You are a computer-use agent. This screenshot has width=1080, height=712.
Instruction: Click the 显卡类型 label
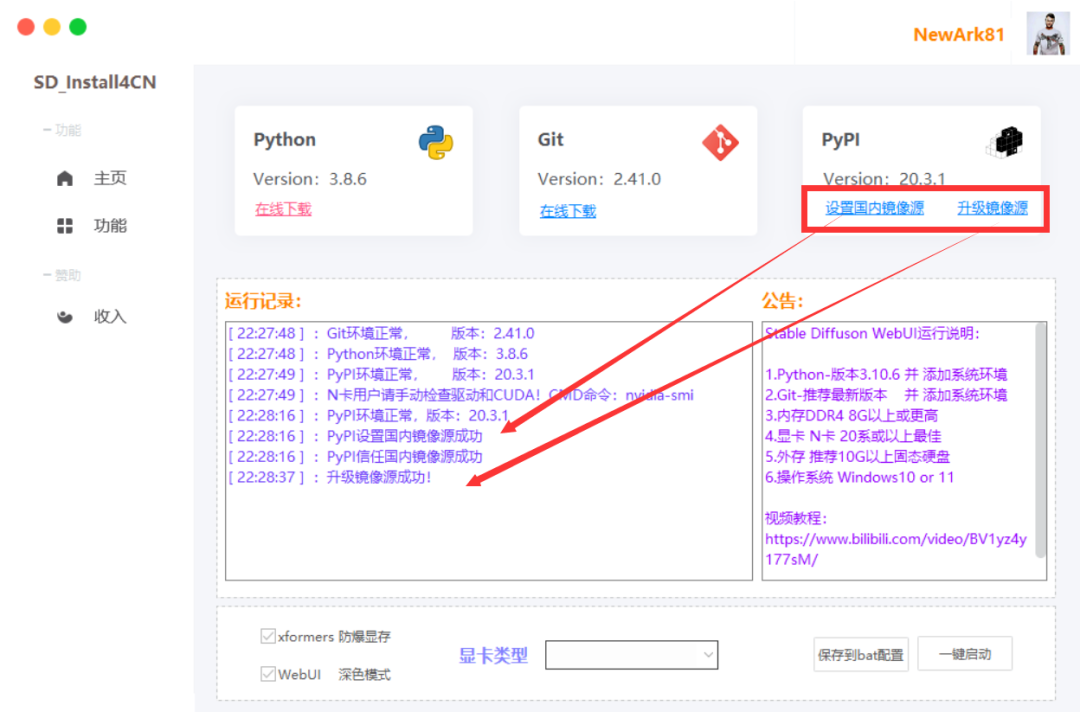tap(493, 656)
